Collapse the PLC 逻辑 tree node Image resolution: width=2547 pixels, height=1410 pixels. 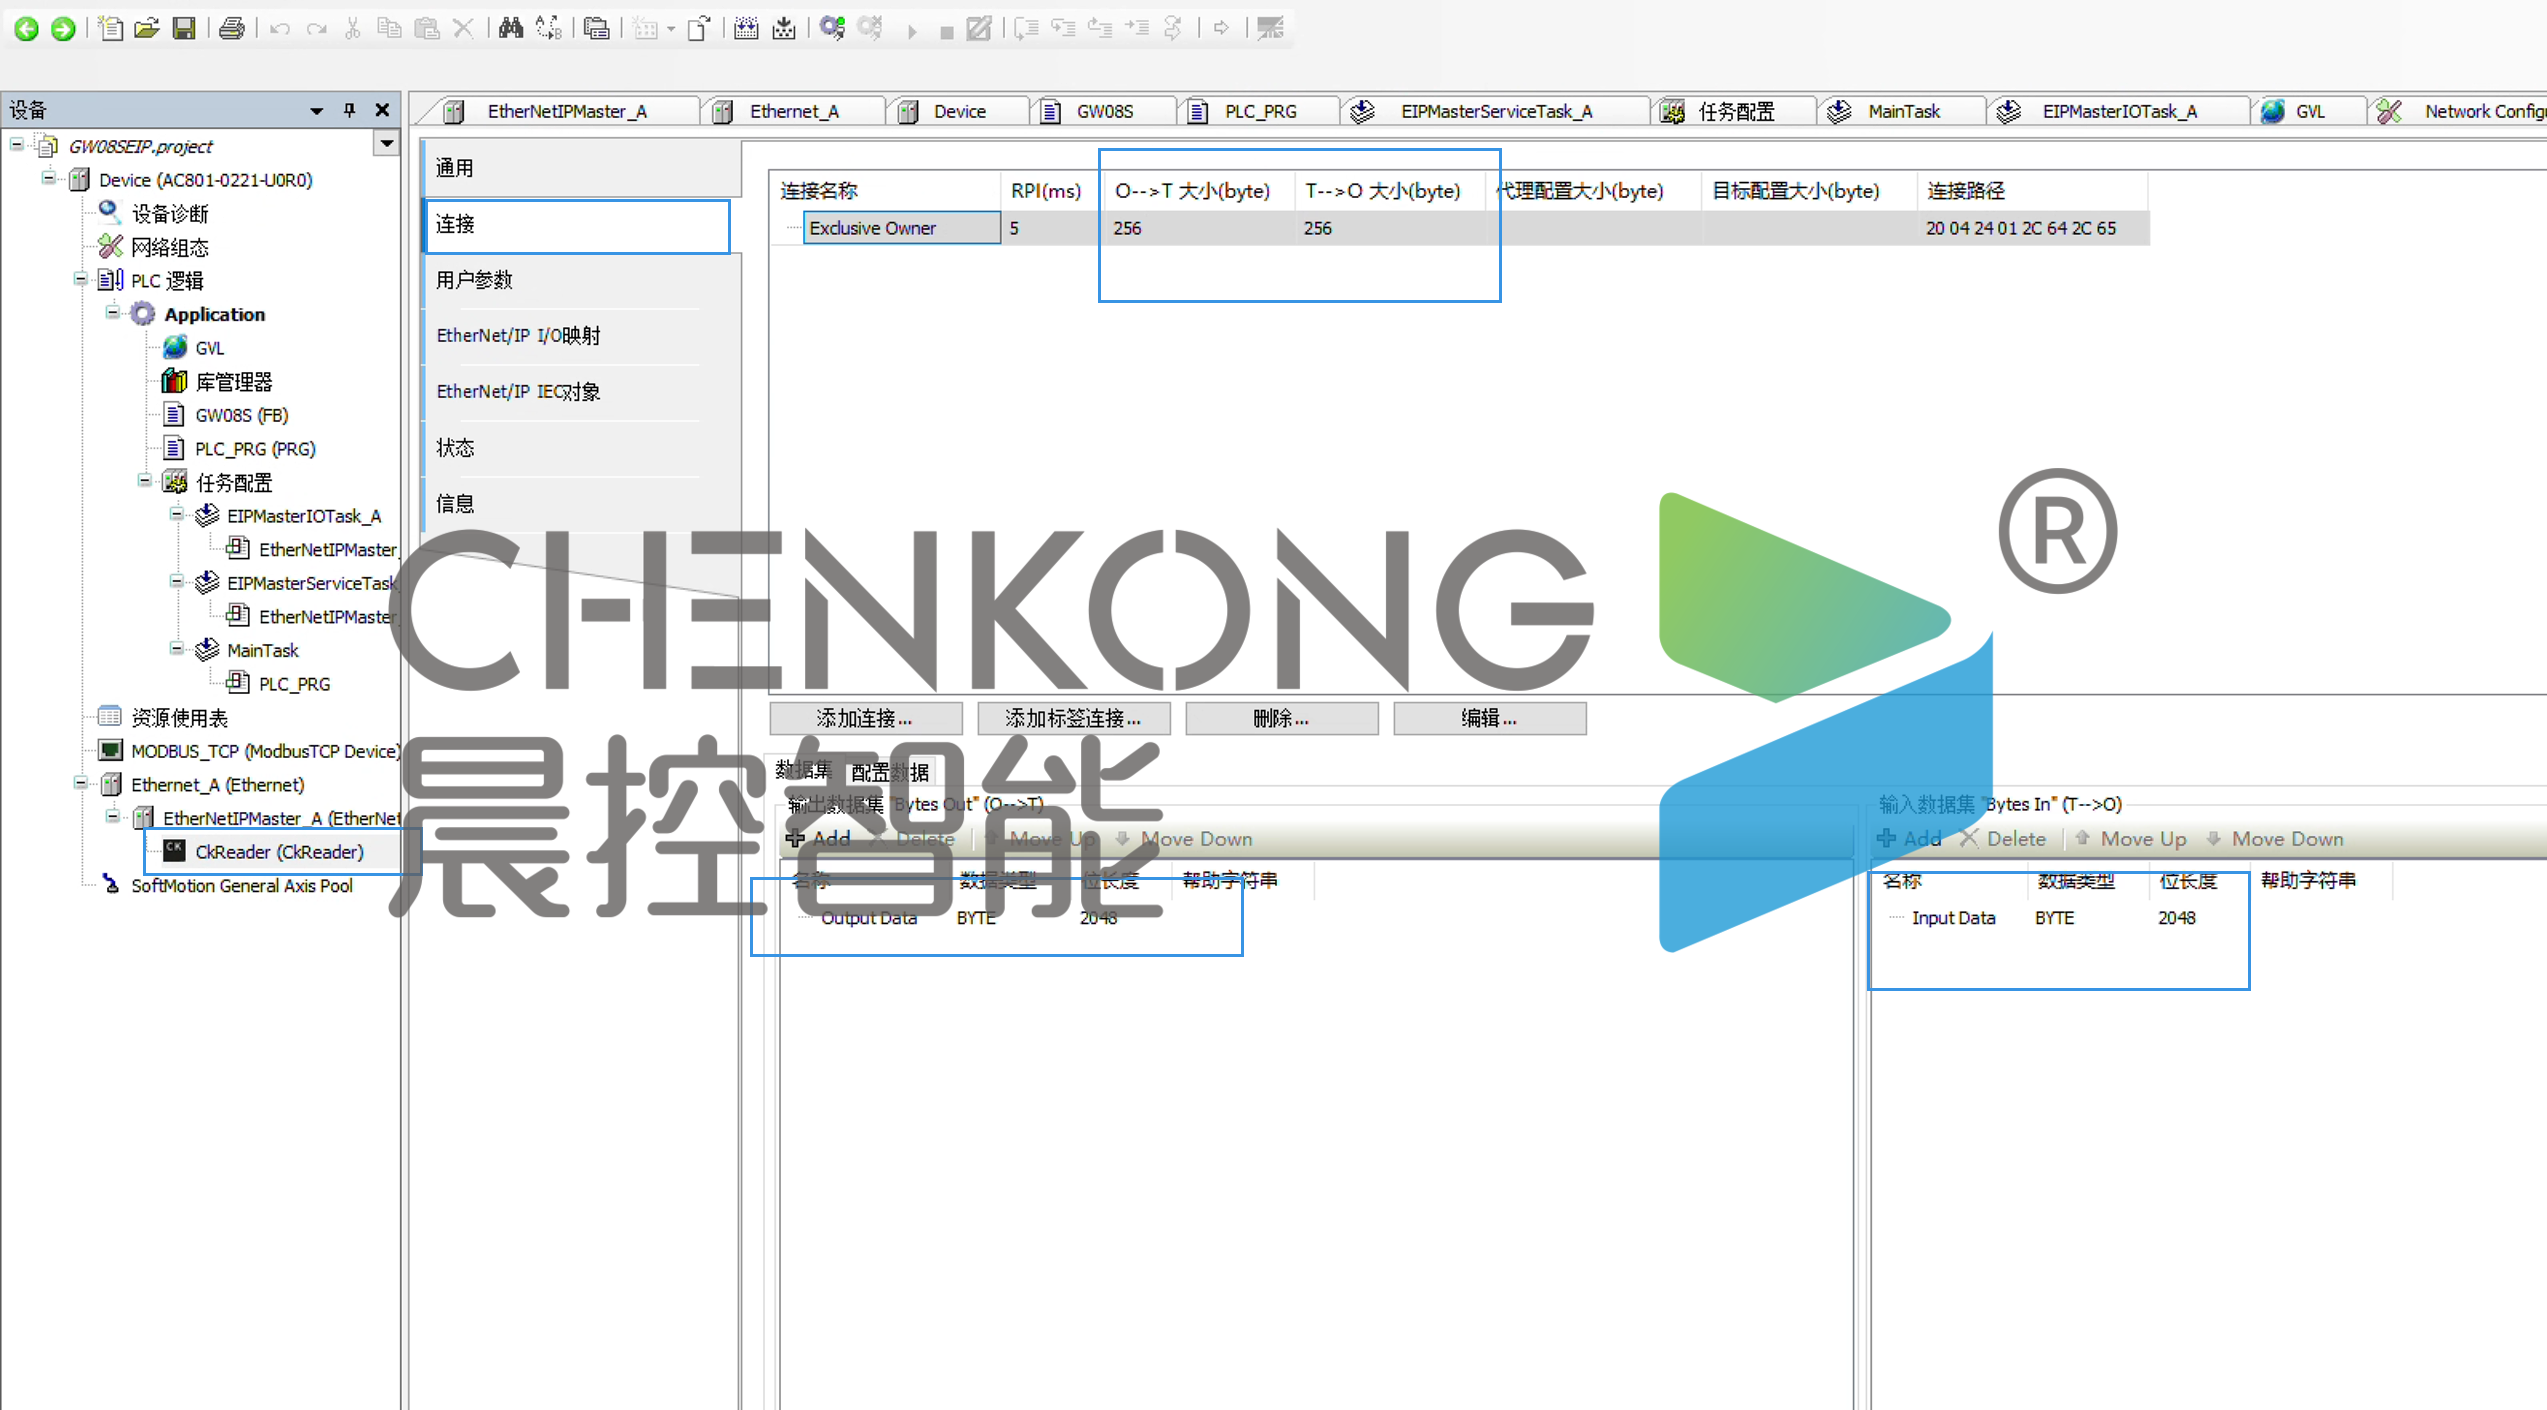tap(81, 279)
